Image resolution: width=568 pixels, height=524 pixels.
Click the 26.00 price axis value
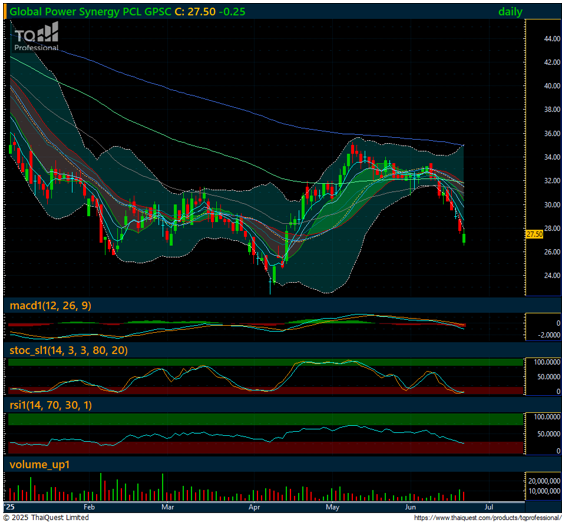(x=552, y=252)
